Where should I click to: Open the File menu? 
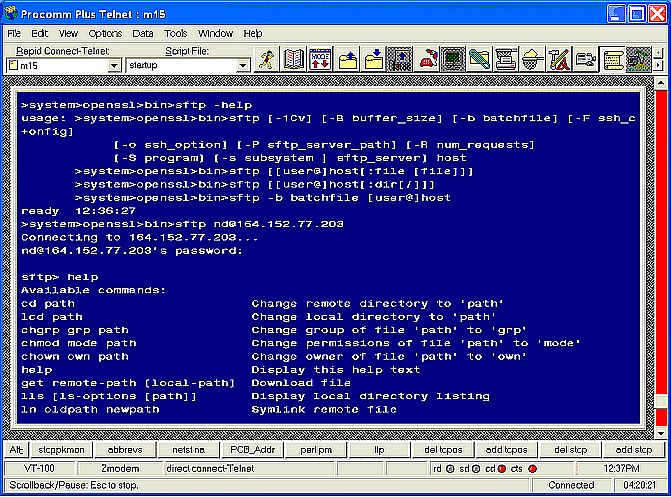[x=14, y=33]
